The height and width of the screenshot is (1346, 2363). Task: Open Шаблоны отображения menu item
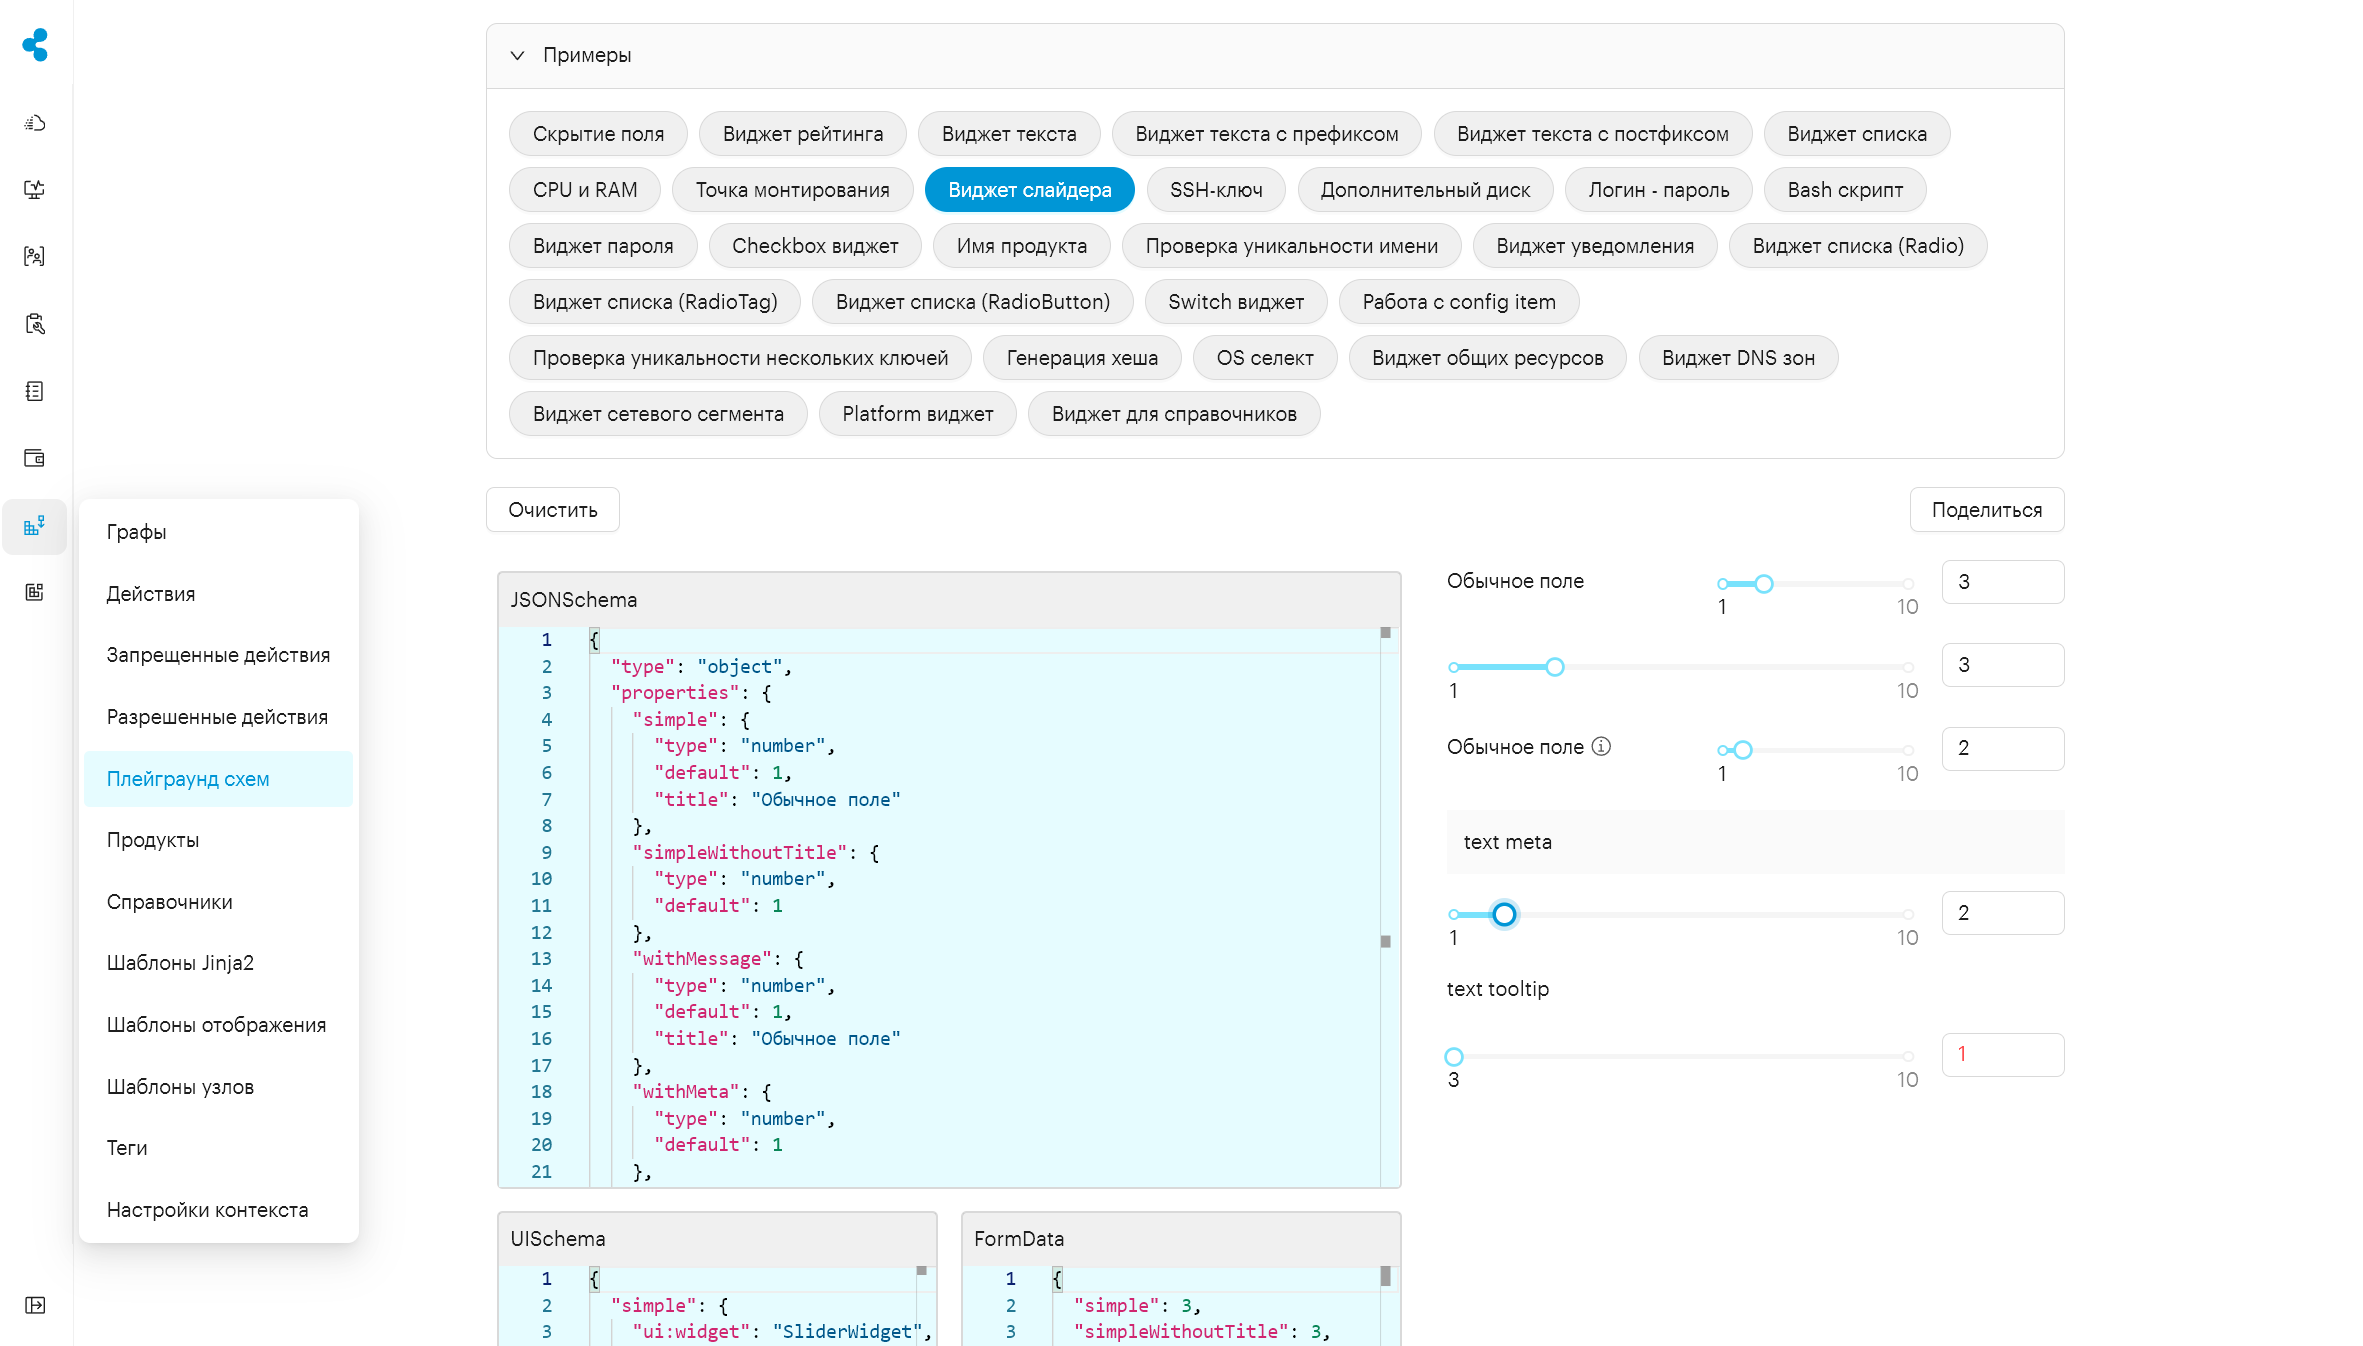(x=219, y=1025)
